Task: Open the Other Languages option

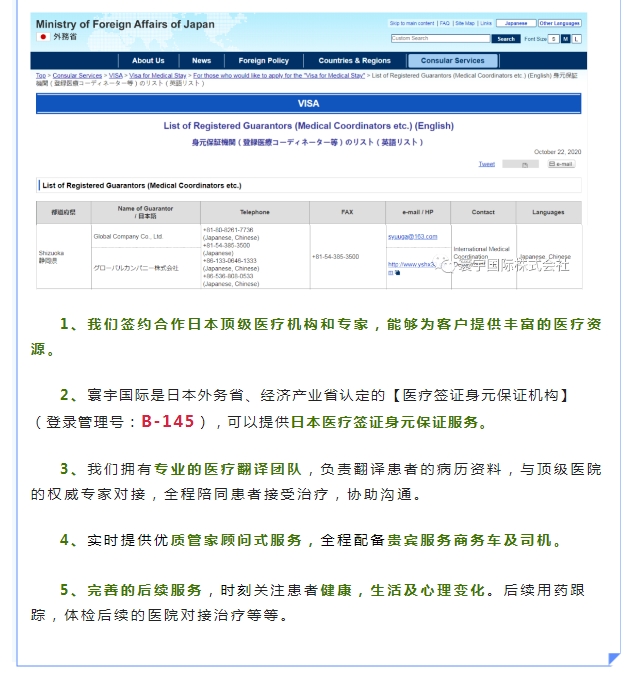Action: click(559, 23)
